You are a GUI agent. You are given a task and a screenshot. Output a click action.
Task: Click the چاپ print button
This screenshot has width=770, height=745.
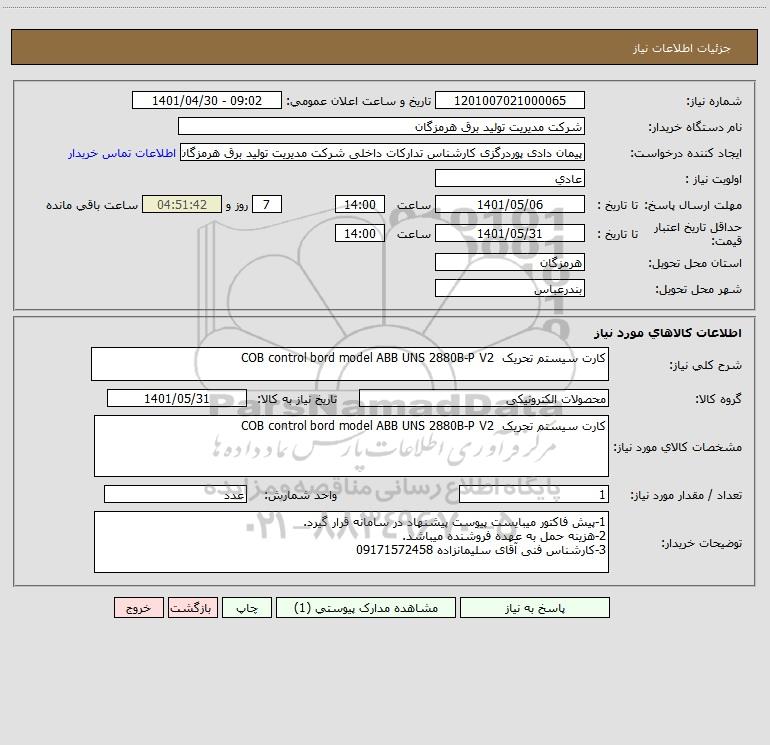(x=247, y=607)
